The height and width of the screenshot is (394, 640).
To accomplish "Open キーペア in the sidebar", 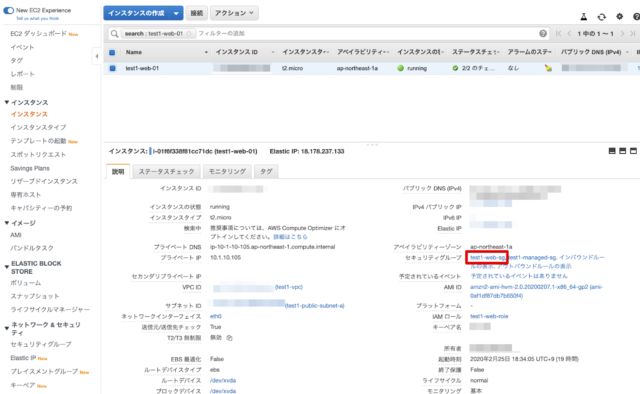I will point(23,385).
